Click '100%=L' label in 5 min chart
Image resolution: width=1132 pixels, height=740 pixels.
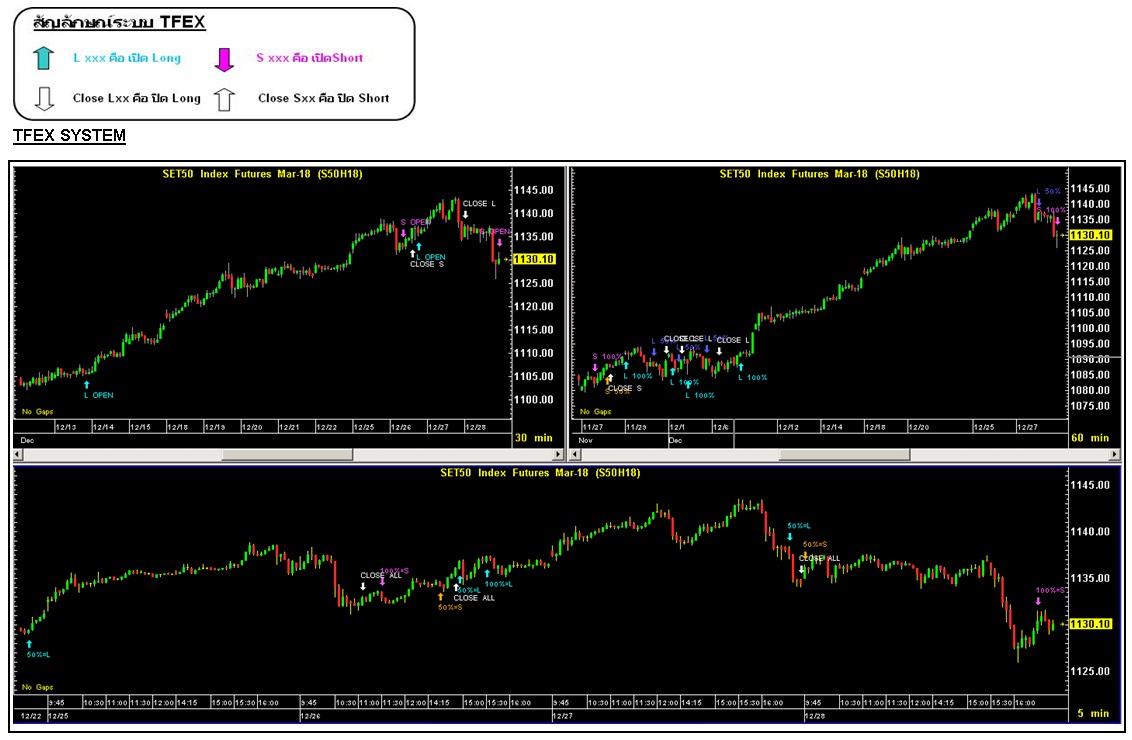(499, 584)
